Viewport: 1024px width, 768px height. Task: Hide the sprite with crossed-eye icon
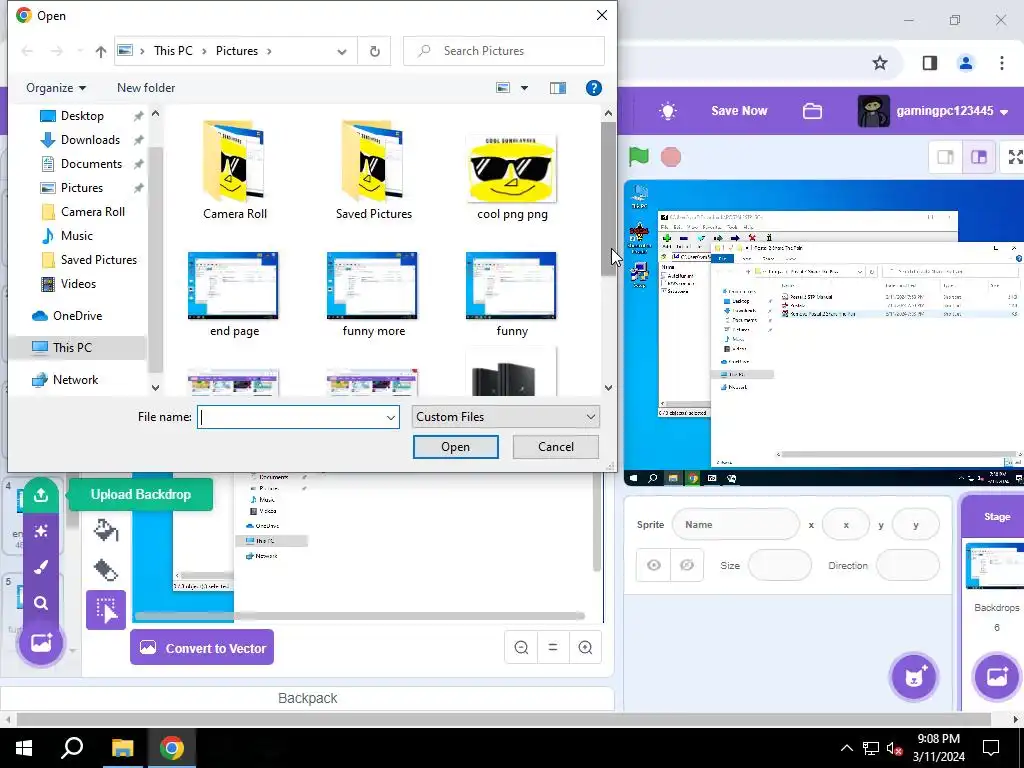click(x=687, y=566)
